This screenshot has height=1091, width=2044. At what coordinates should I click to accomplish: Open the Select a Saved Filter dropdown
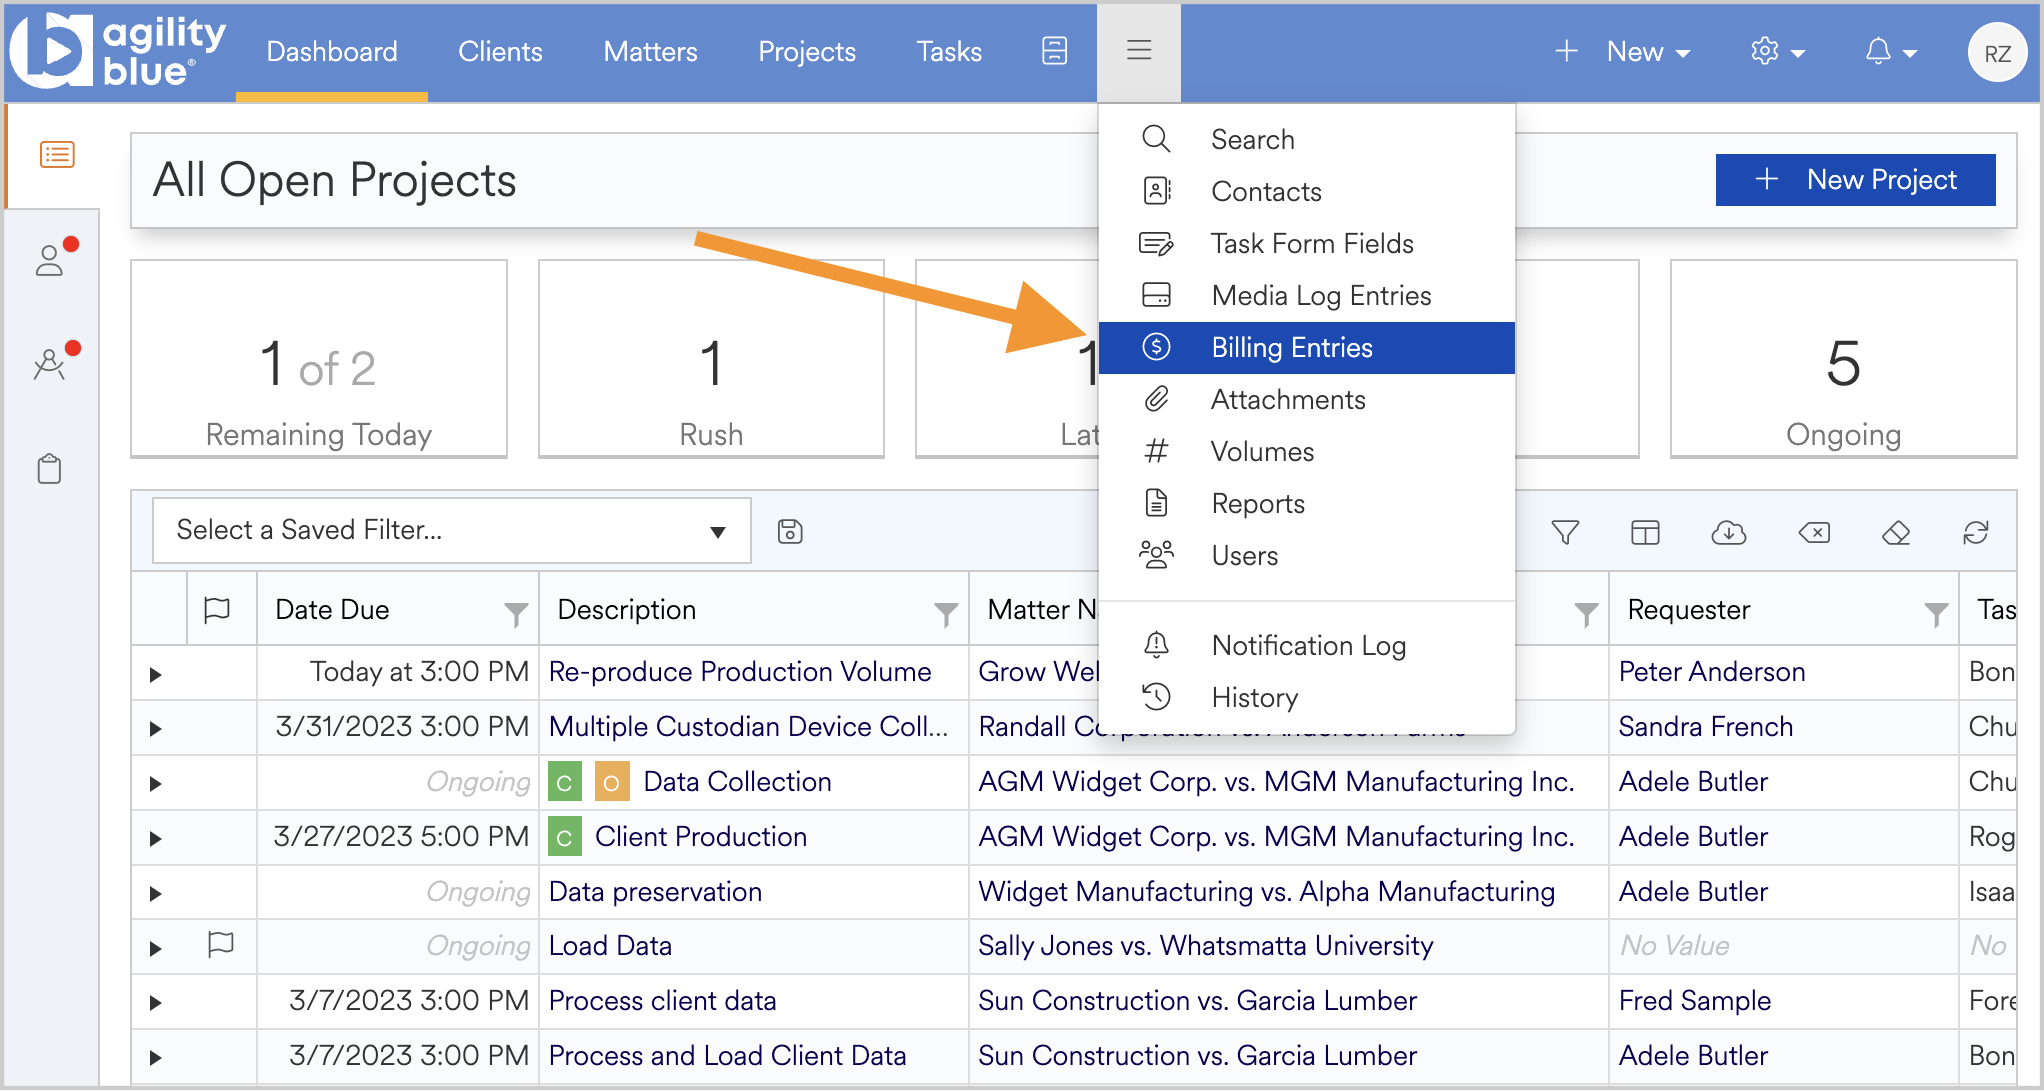452,530
